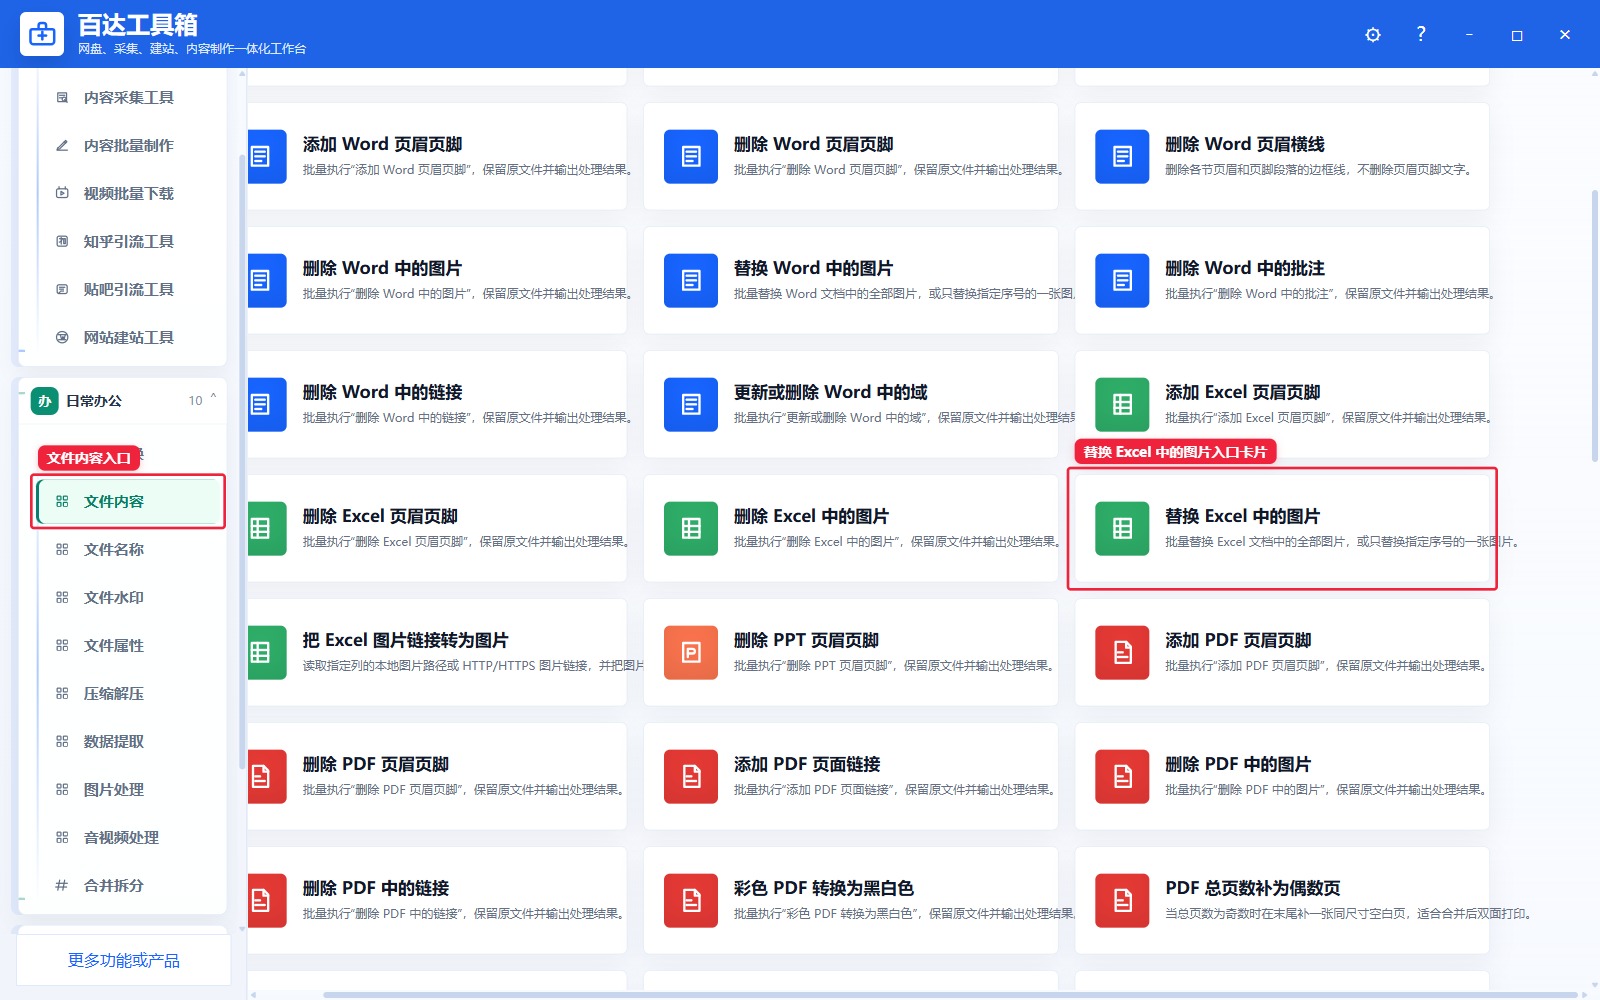Click the 删除 Word 中的批注 title text
This screenshot has height=1000, width=1600.
[1245, 268]
